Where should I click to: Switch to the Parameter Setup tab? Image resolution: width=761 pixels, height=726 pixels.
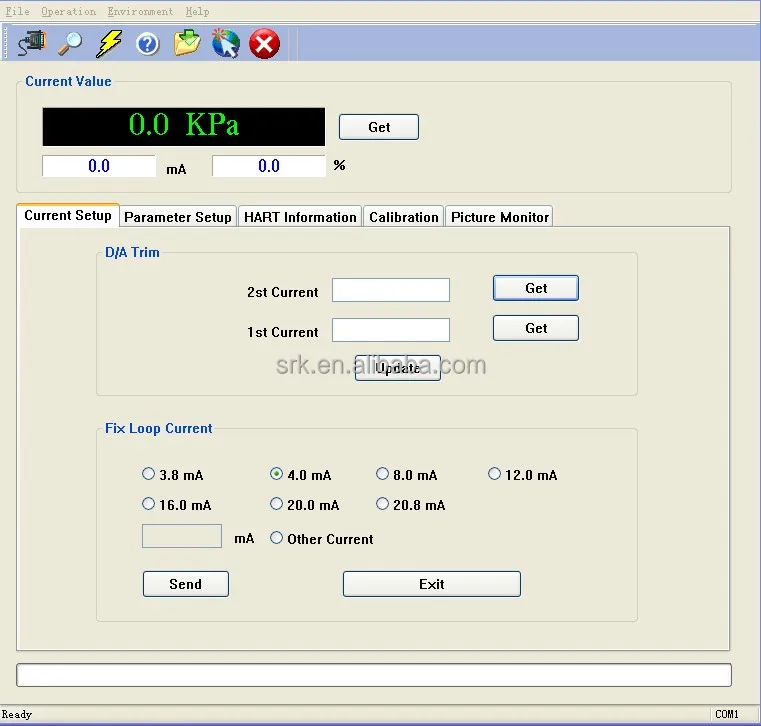pos(178,217)
